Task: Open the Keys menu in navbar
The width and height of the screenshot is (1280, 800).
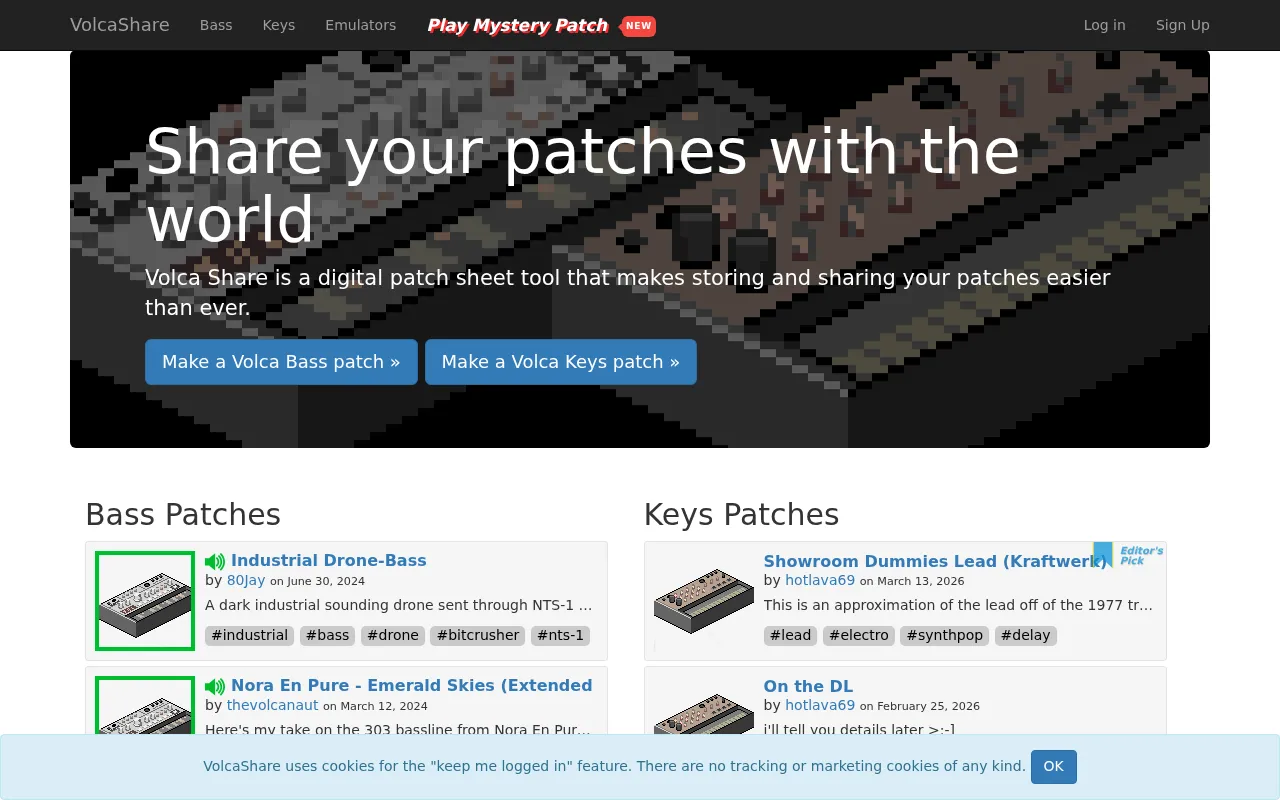Action: tap(279, 25)
